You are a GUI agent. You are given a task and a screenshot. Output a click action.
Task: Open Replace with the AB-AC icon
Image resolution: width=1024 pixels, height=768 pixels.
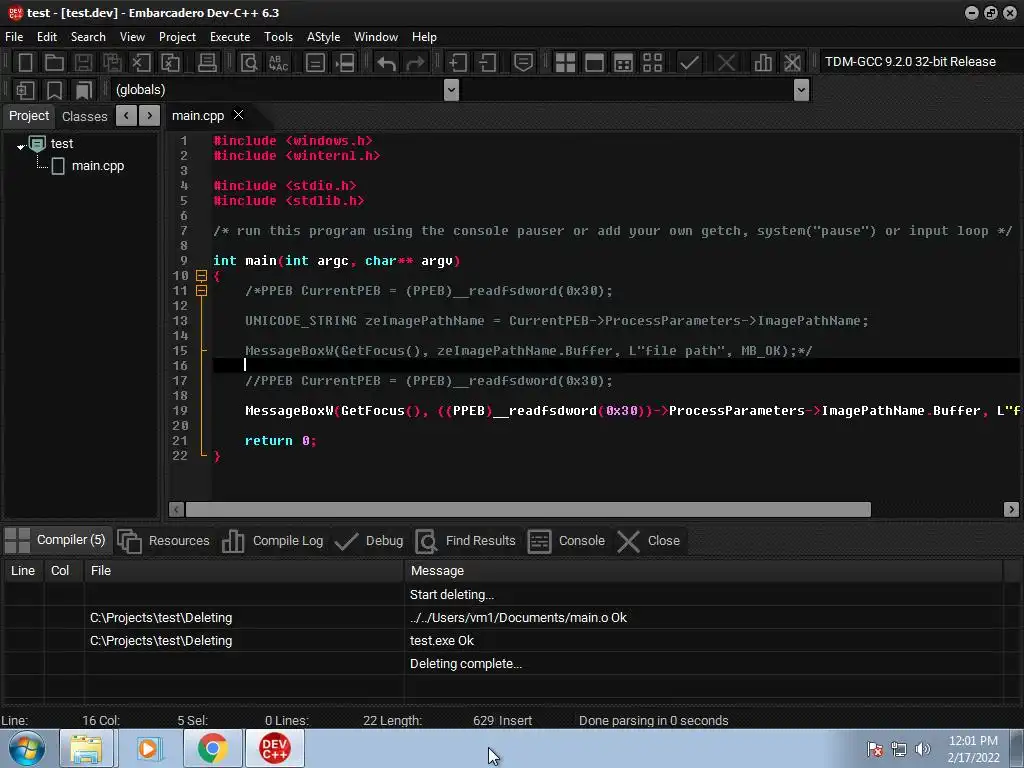coord(278,63)
